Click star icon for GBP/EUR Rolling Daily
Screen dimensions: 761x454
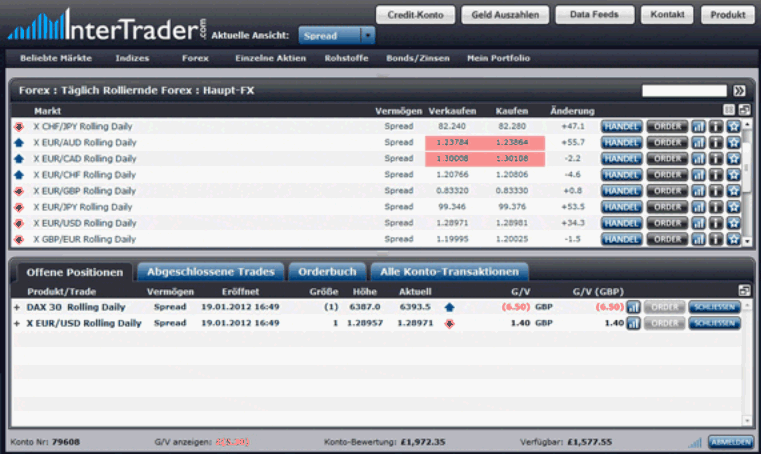point(733,239)
